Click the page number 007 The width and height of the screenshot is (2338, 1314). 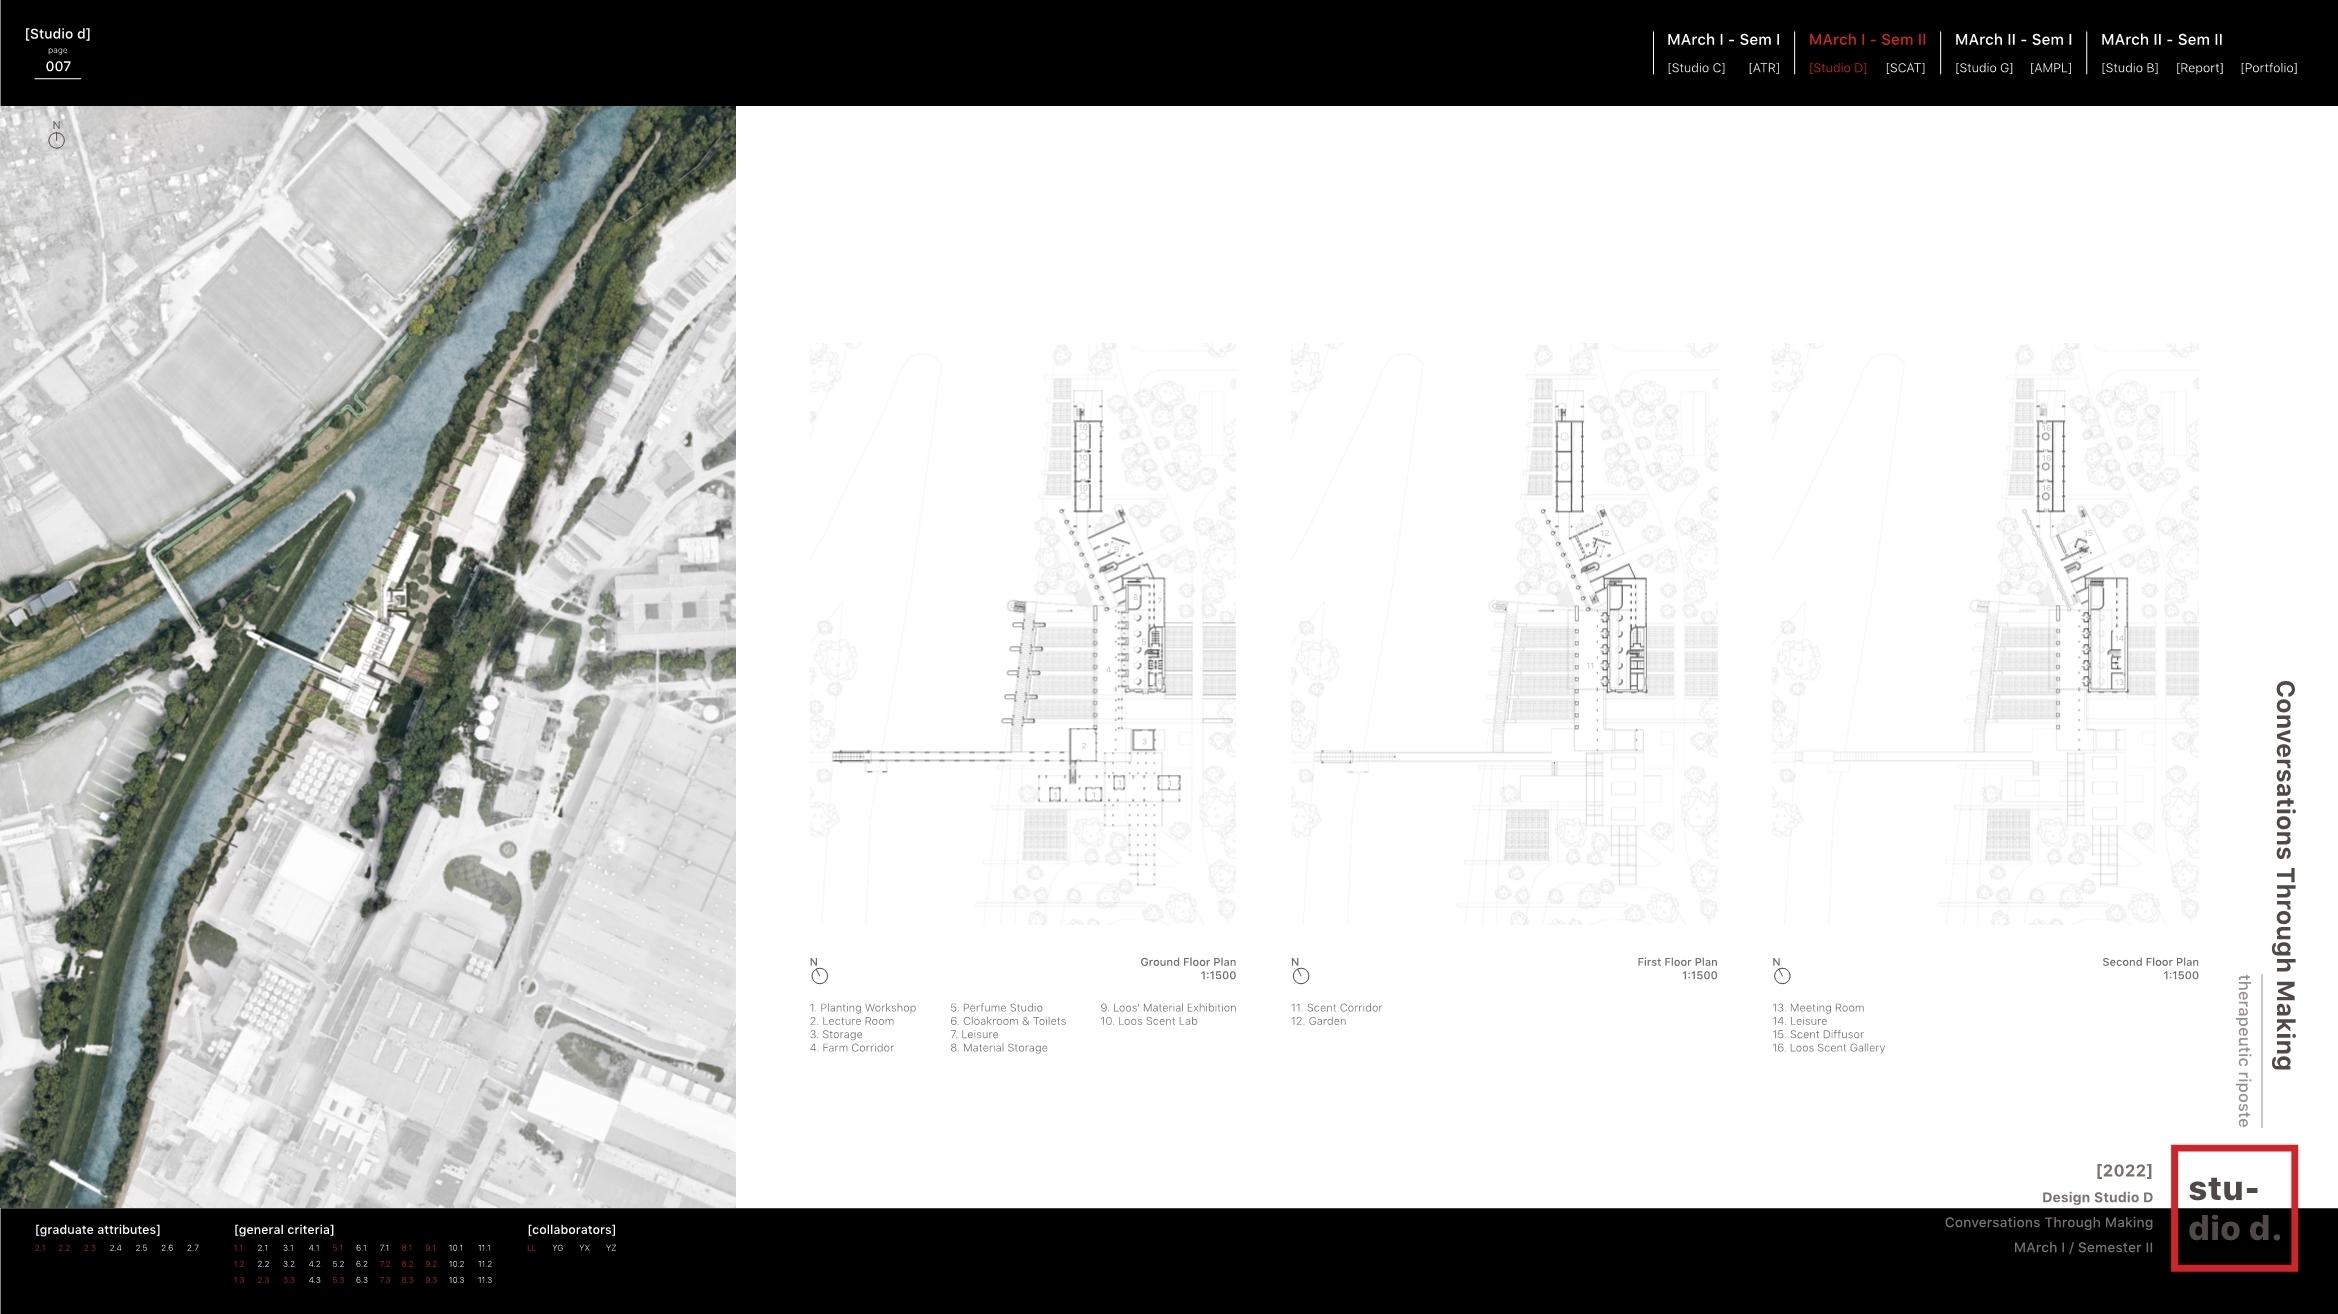[58, 67]
